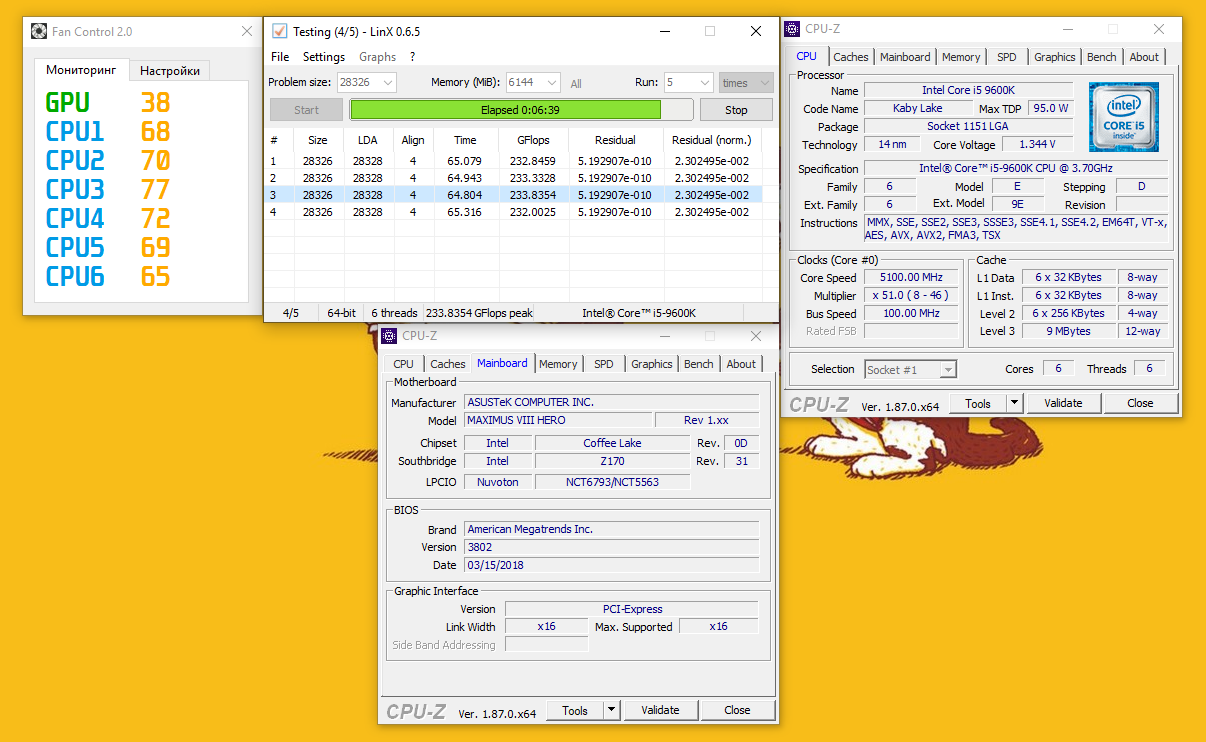The image size is (1206, 742).
Task: Click the Intel Core i5 logo badge
Action: (x=1124, y=117)
